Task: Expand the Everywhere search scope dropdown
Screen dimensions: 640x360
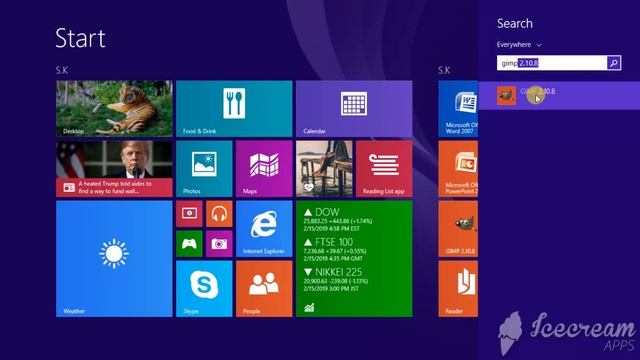Action: [519, 44]
